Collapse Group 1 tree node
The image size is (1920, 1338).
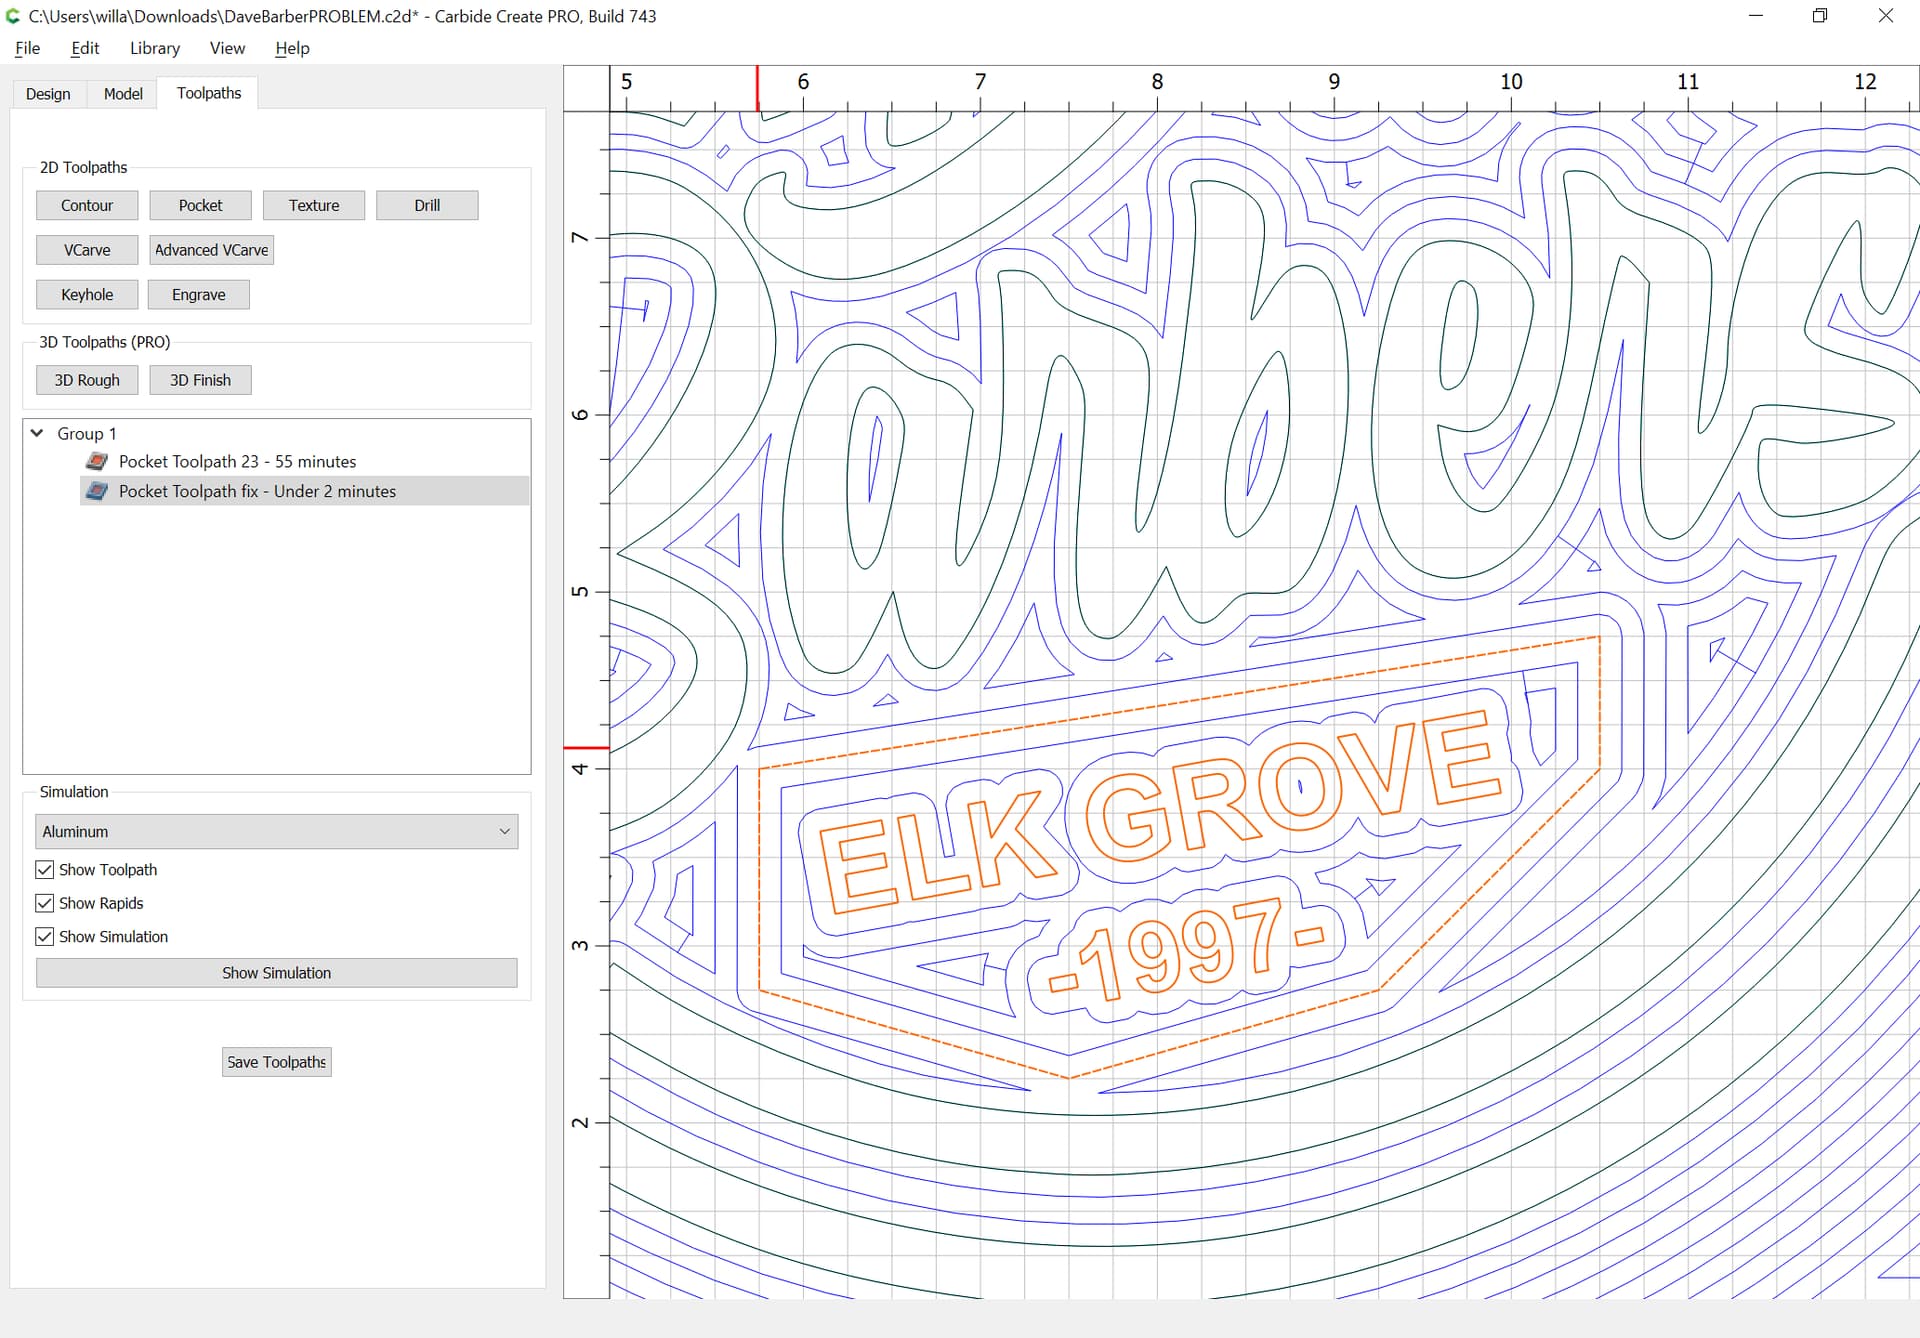(x=37, y=433)
